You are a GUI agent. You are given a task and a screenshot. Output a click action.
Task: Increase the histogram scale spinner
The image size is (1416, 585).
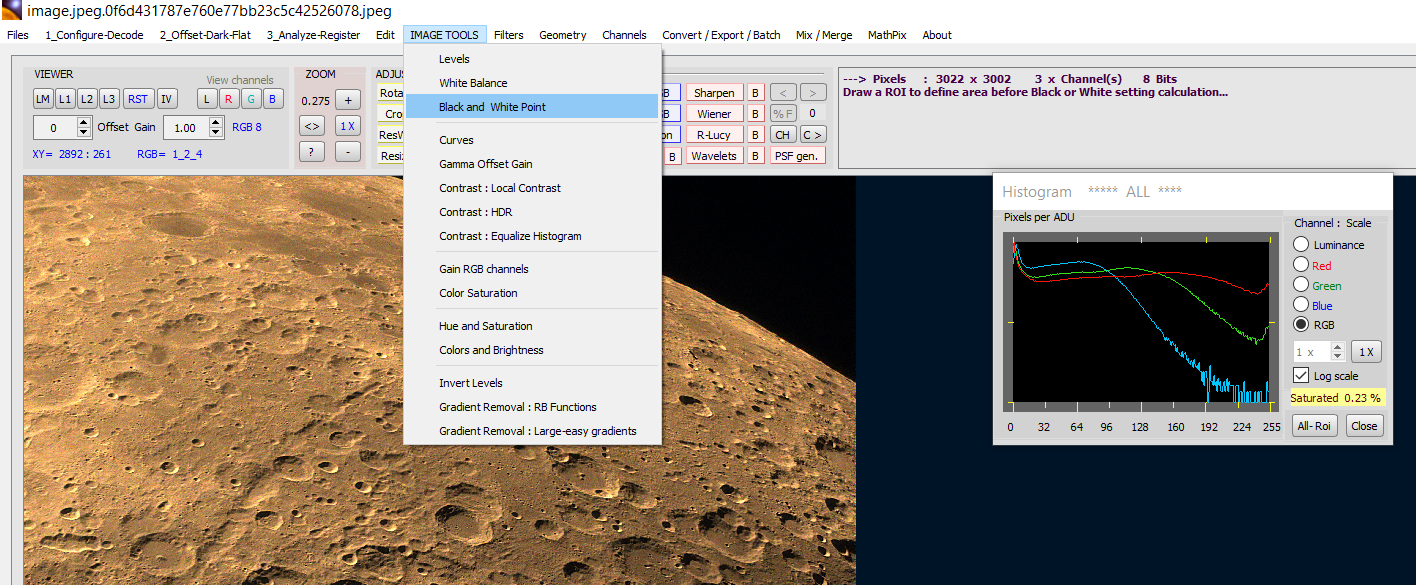point(1337,347)
